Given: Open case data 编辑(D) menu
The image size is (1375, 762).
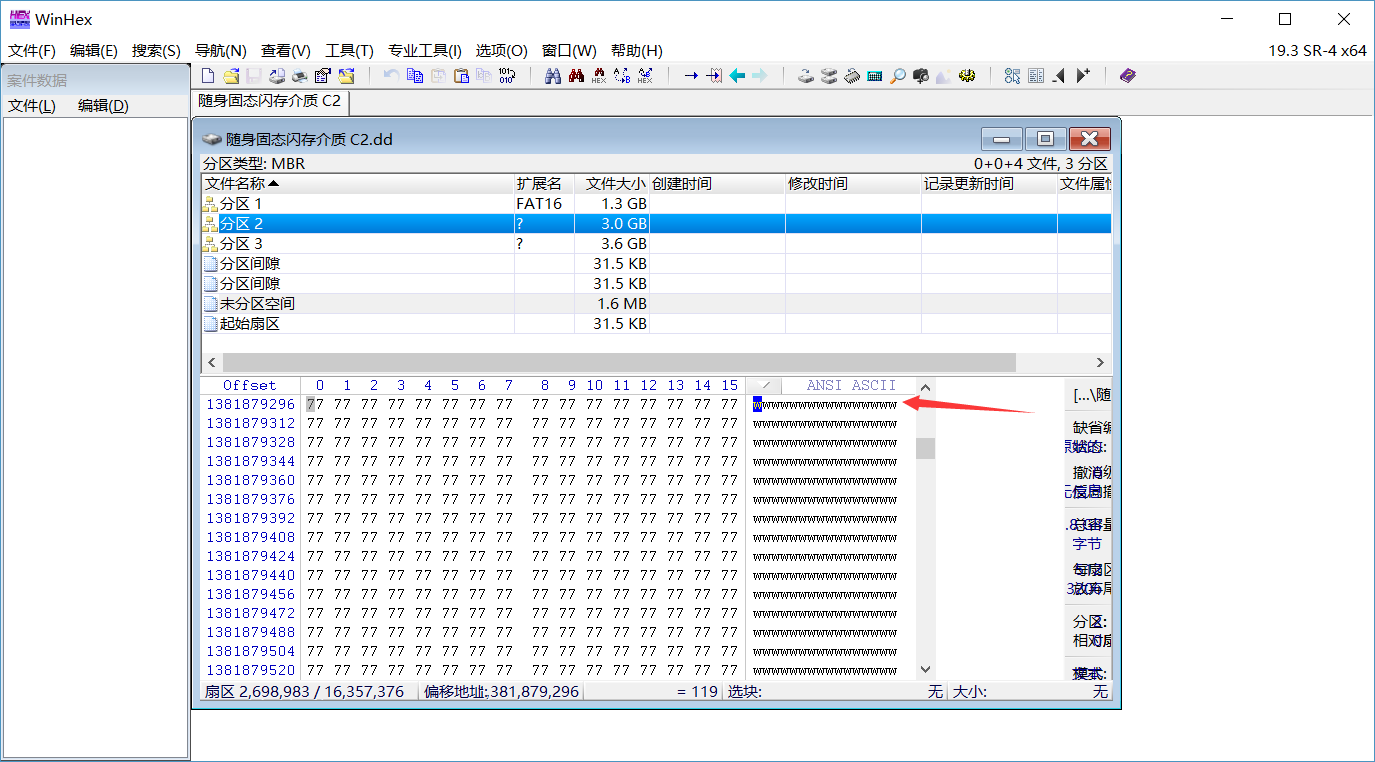Looking at the screenshot, I should pos(103,106).
